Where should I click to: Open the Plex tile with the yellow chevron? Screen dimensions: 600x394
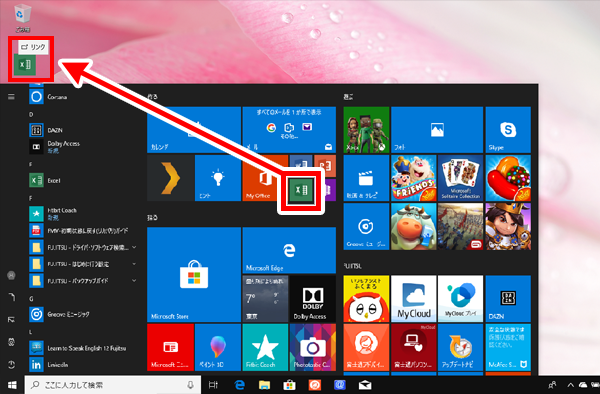170,178
